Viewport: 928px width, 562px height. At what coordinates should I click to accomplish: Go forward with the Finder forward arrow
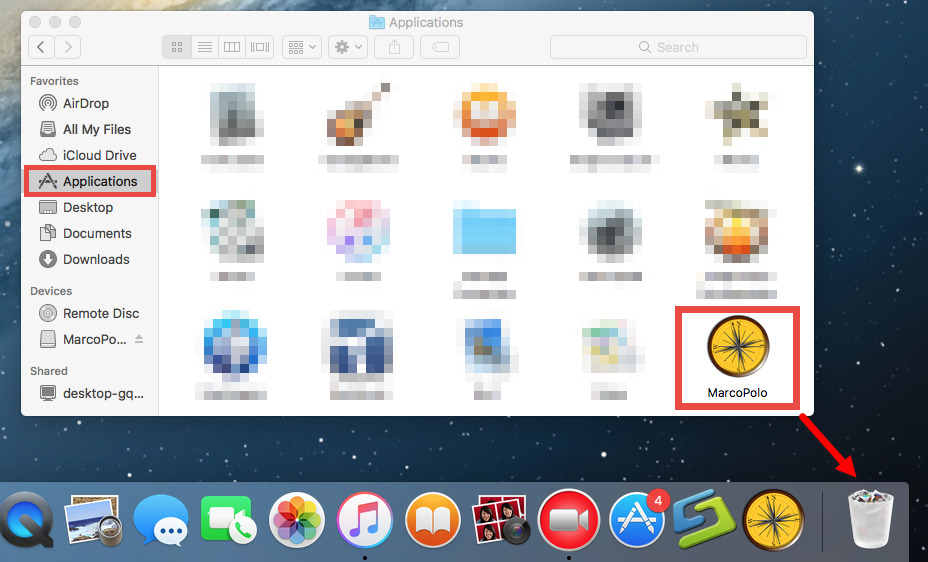(x=68, y=47)
